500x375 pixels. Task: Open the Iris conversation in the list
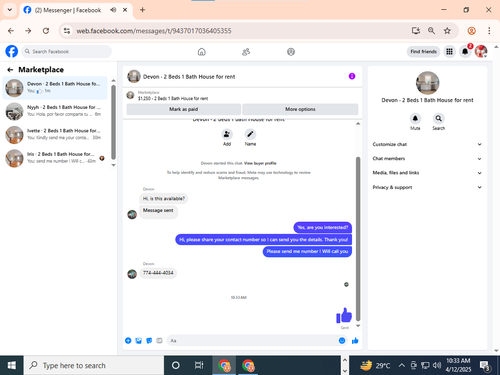click(55, 158)
